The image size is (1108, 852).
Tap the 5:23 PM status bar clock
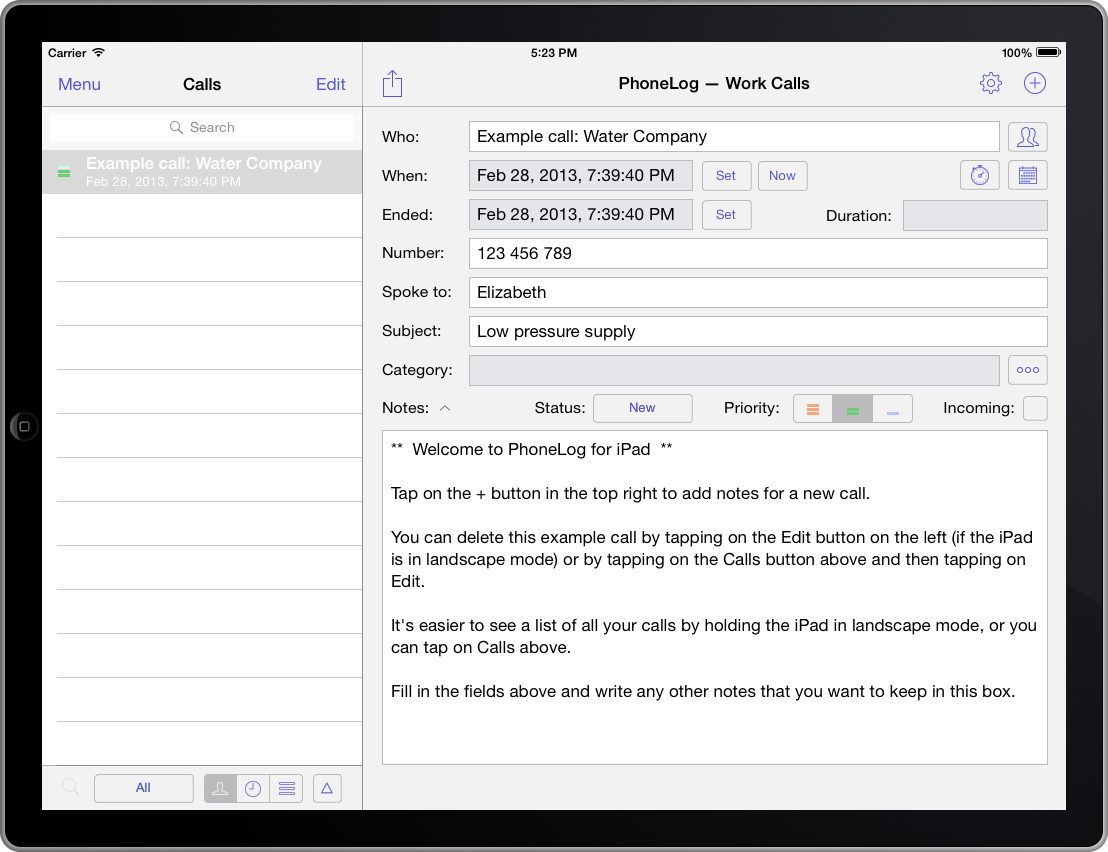point(554,53)
